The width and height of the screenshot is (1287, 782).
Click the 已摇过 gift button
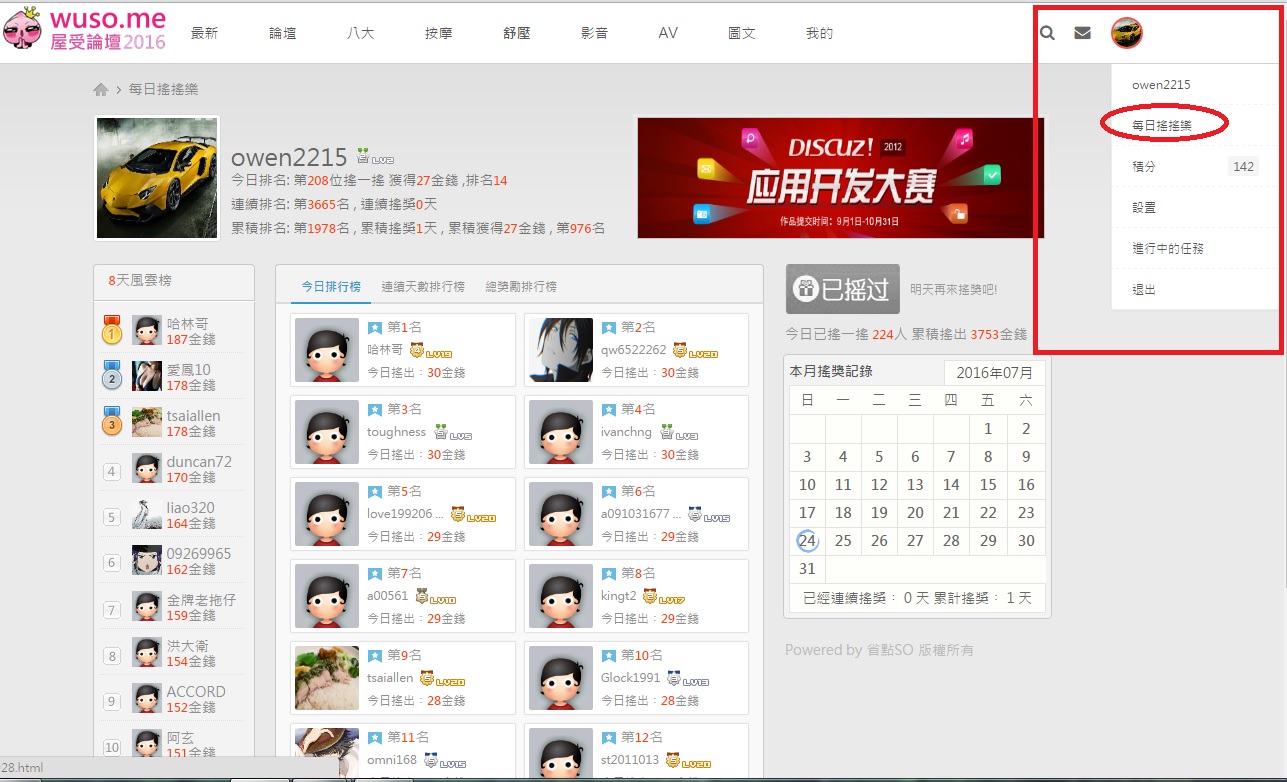point(842,289)
